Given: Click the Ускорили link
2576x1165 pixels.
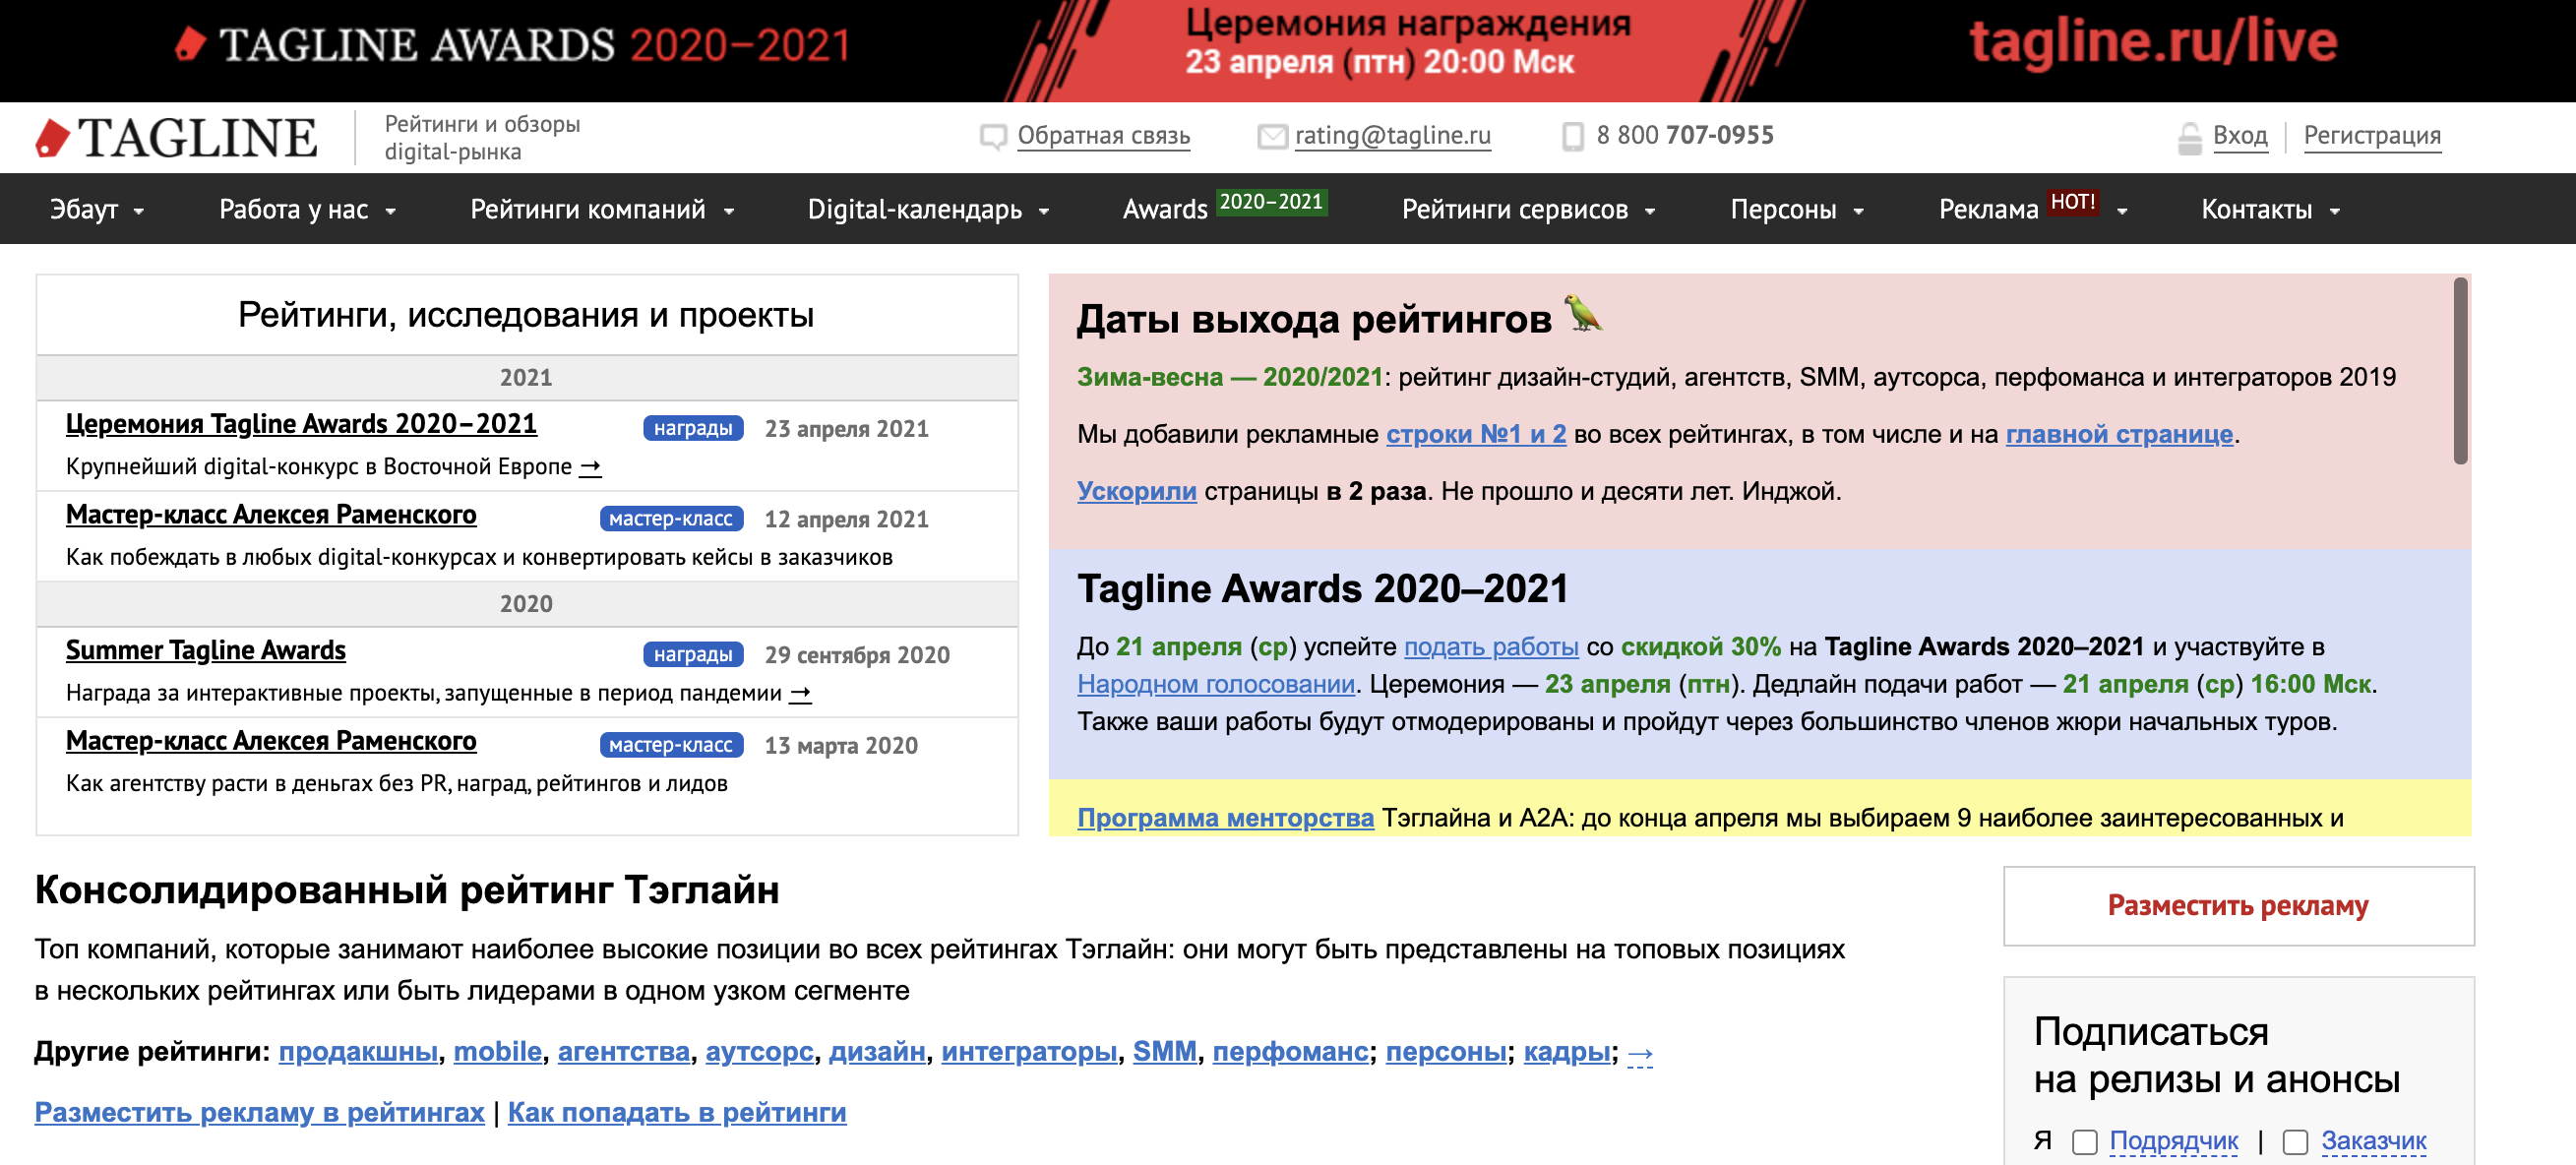Looking at the screenshot, I should [x=1137, y=492].
